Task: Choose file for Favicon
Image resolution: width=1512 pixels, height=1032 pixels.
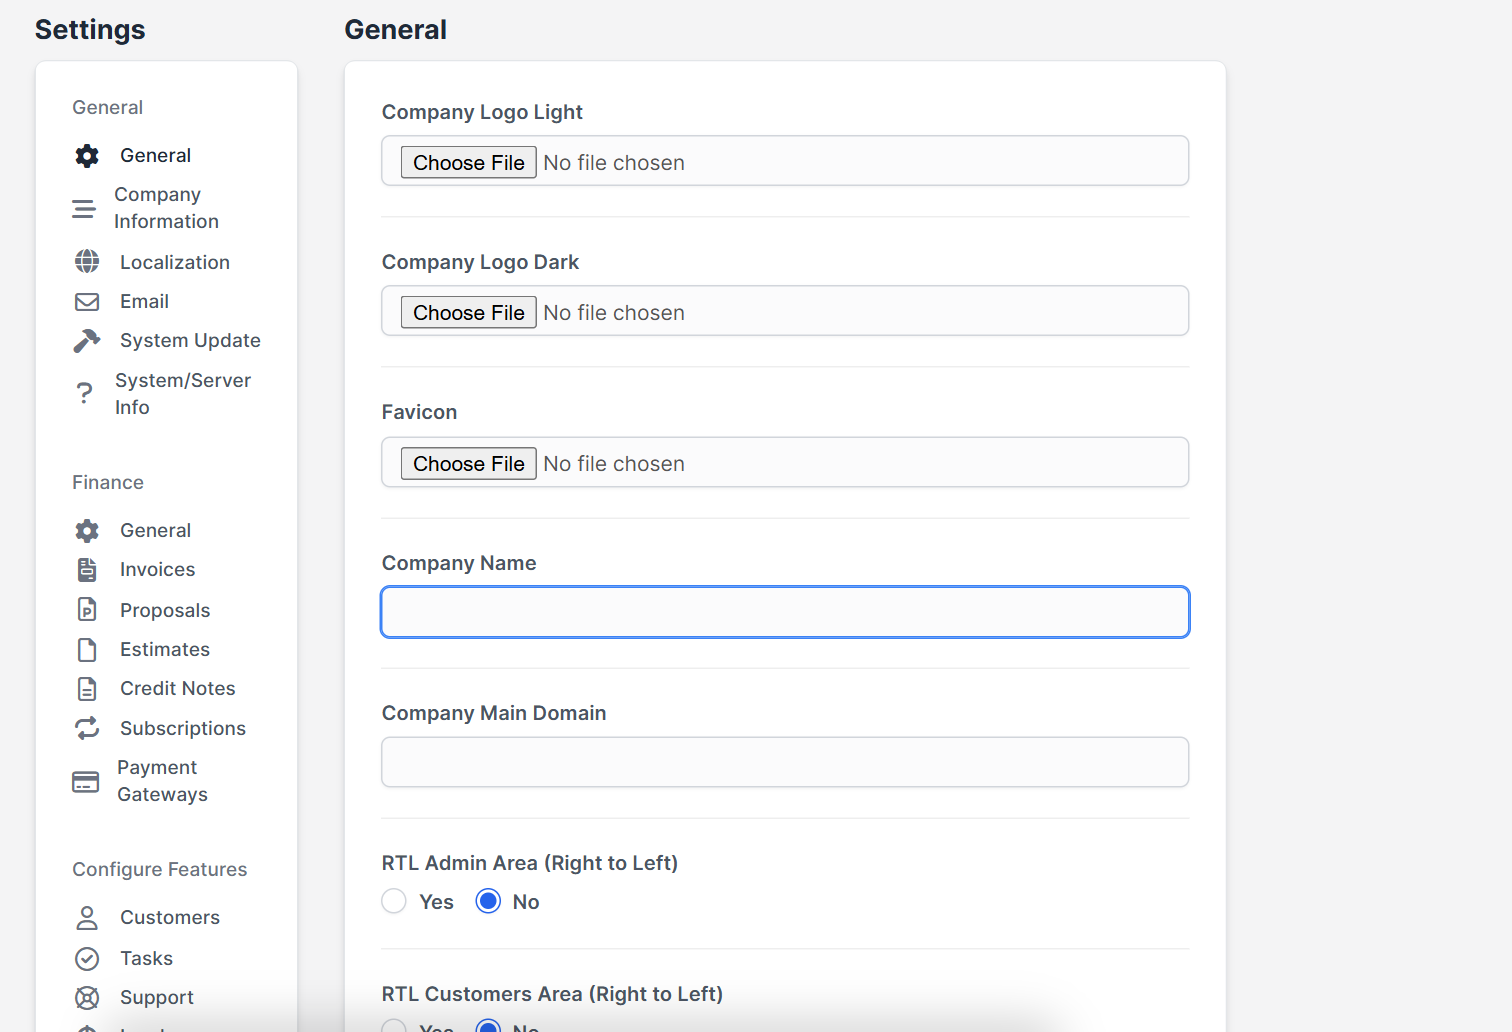Action: 468,463
